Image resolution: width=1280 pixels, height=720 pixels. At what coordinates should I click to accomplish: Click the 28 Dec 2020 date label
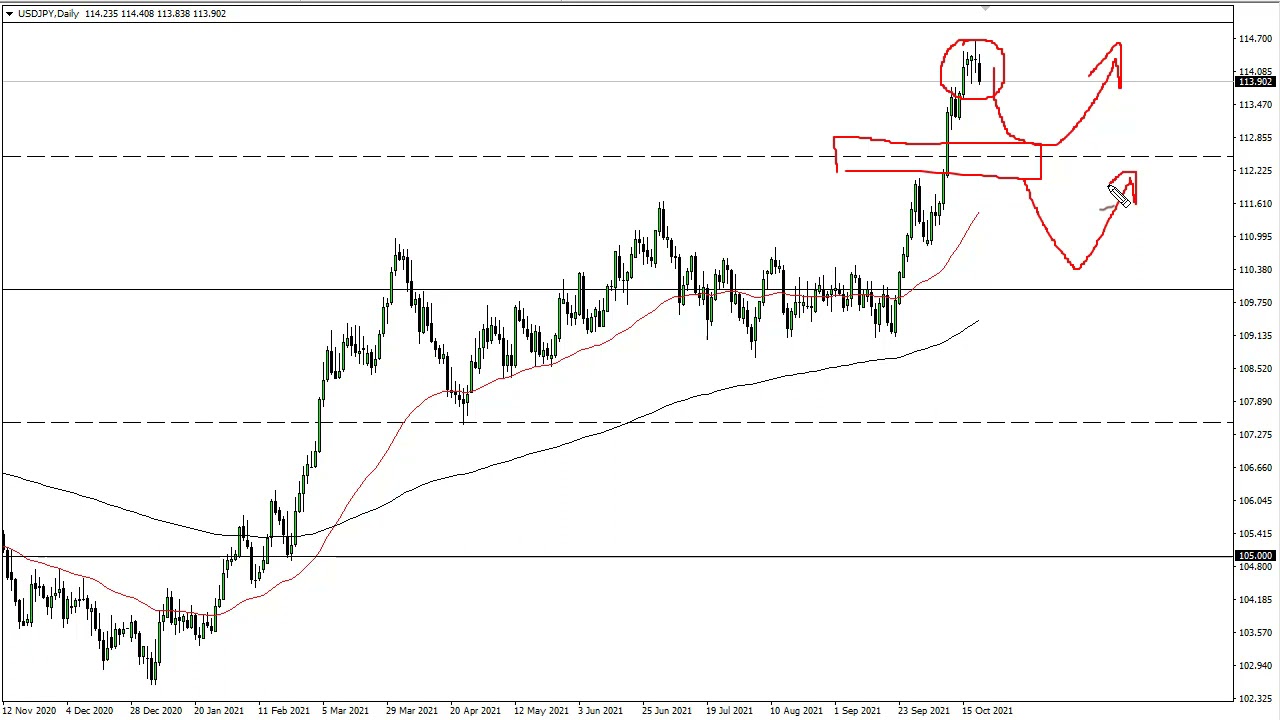155,711
